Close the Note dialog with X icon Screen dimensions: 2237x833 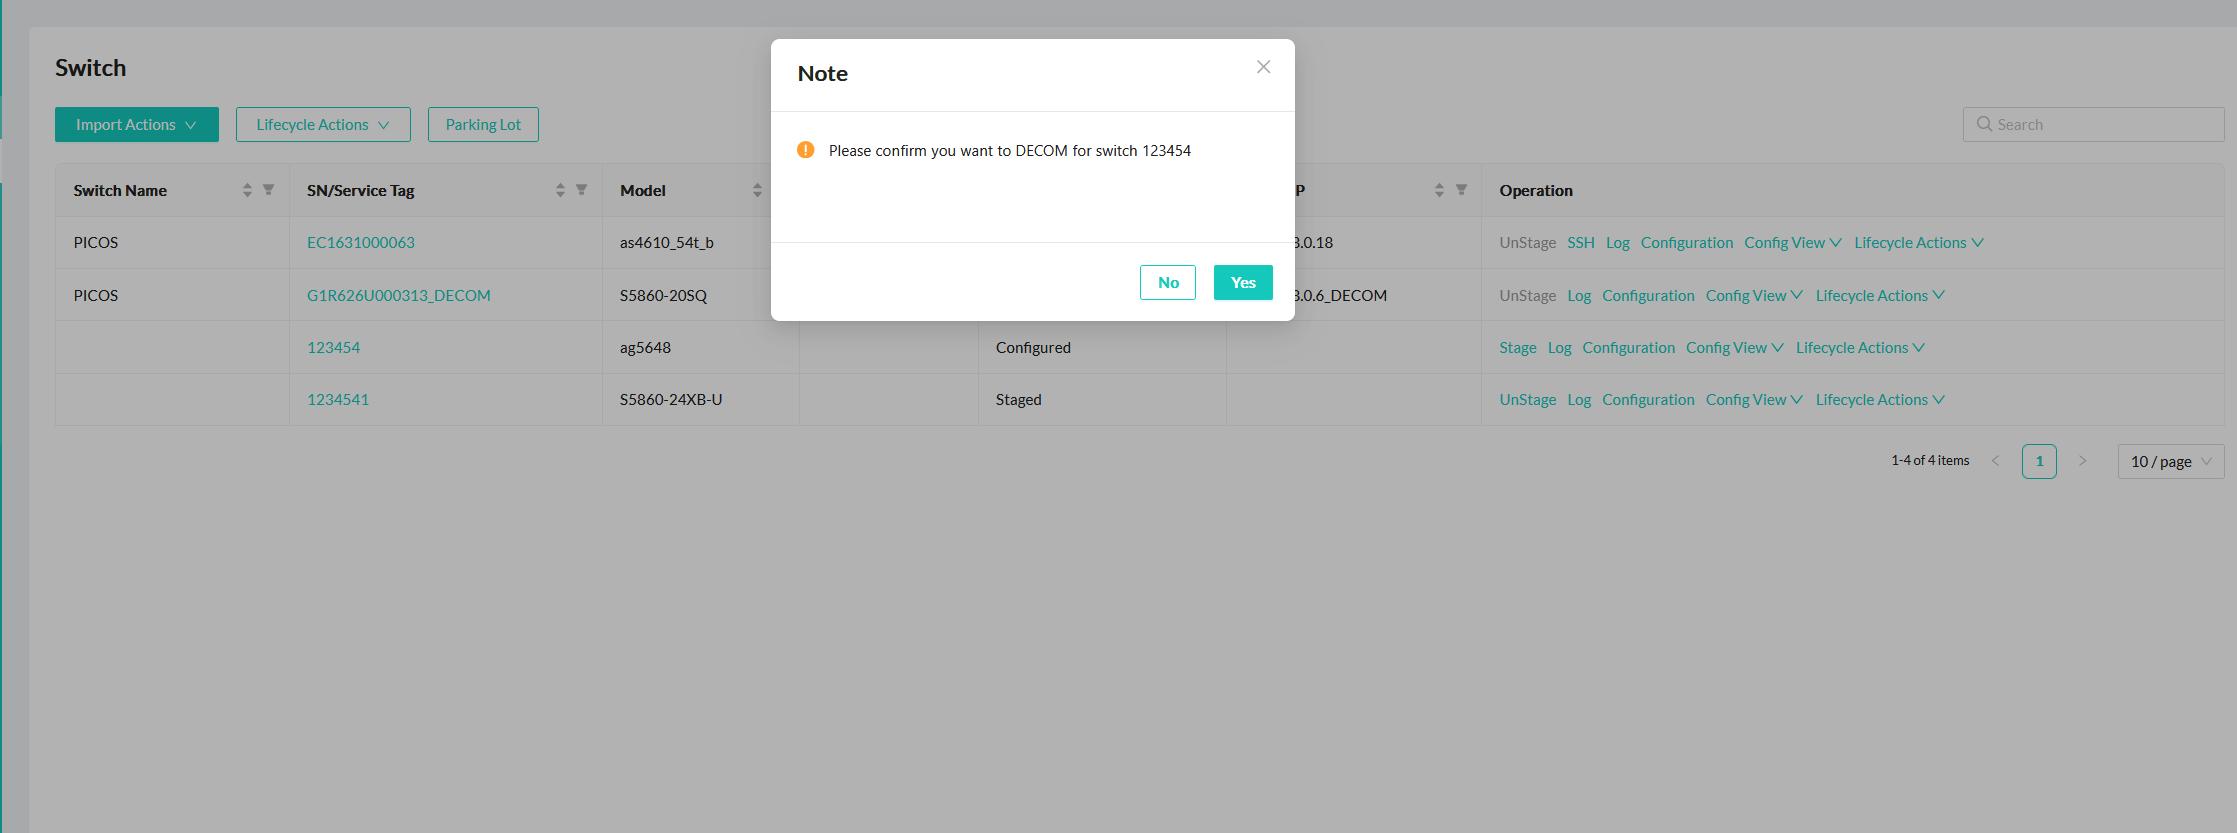coord(1263,67)
